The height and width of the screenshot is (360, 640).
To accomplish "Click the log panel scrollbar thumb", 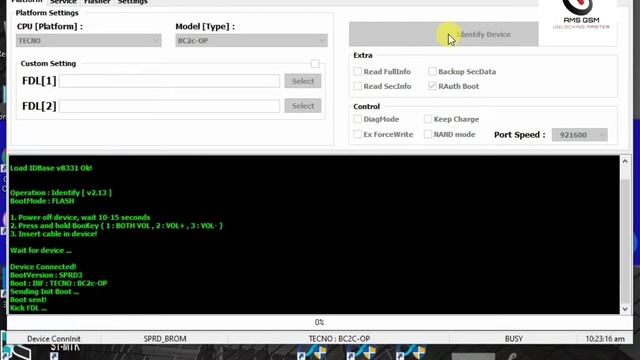I will 625,240.
